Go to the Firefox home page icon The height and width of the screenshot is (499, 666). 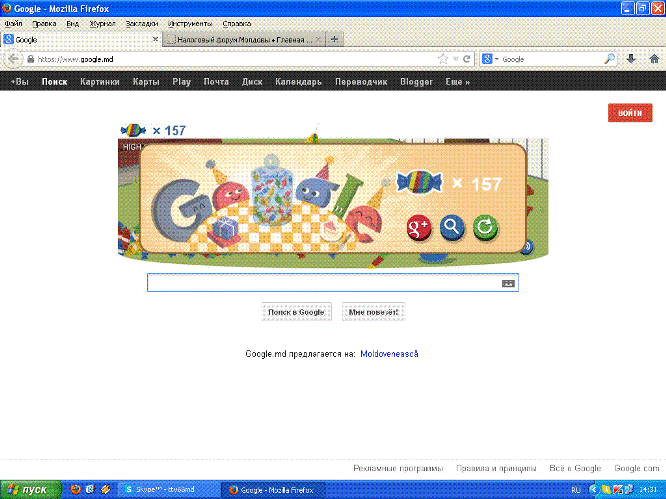[x=654, y=59]
